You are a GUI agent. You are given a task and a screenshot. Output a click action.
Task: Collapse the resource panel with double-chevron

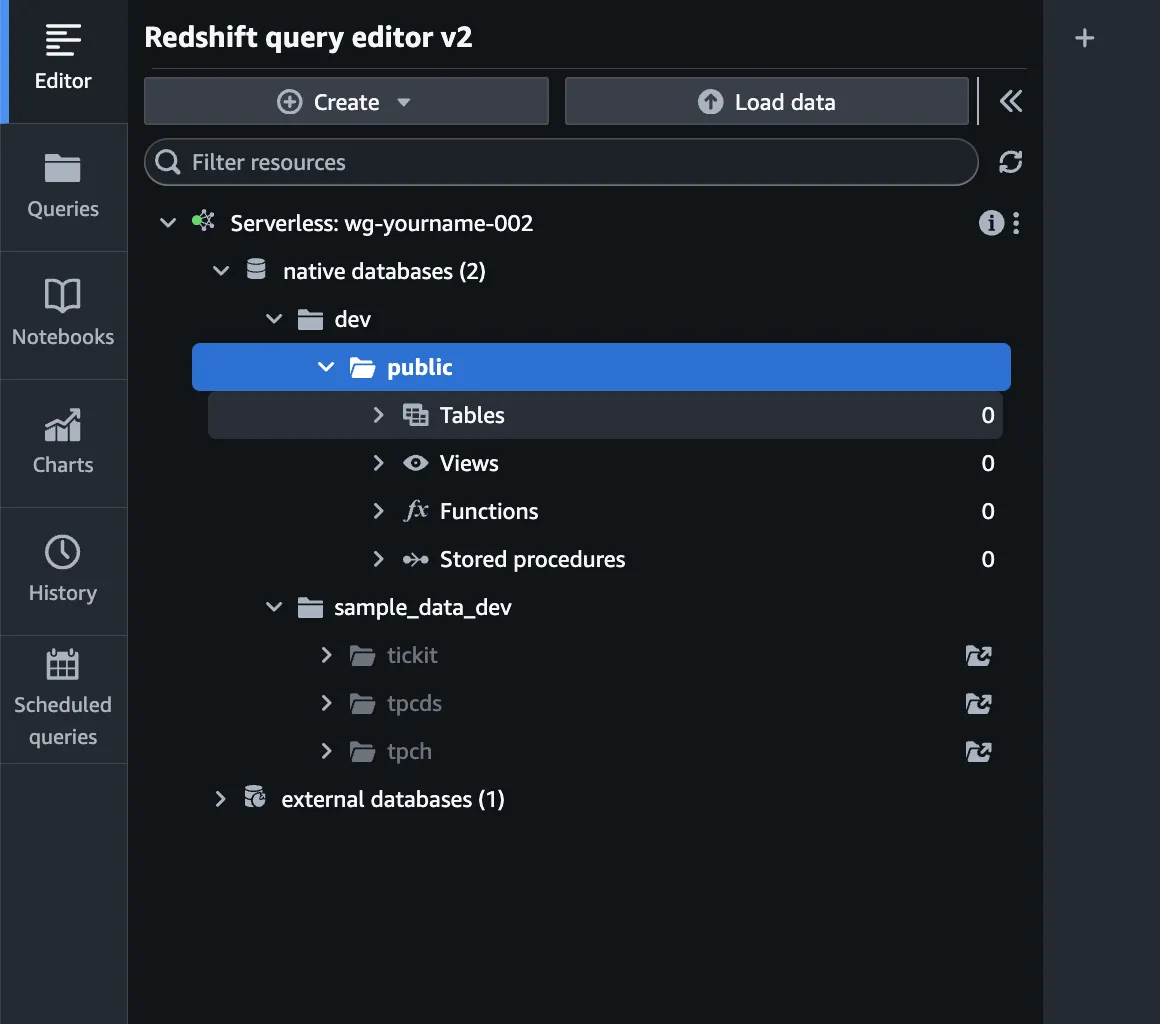pyautogui.click(x=1011, y=101)
